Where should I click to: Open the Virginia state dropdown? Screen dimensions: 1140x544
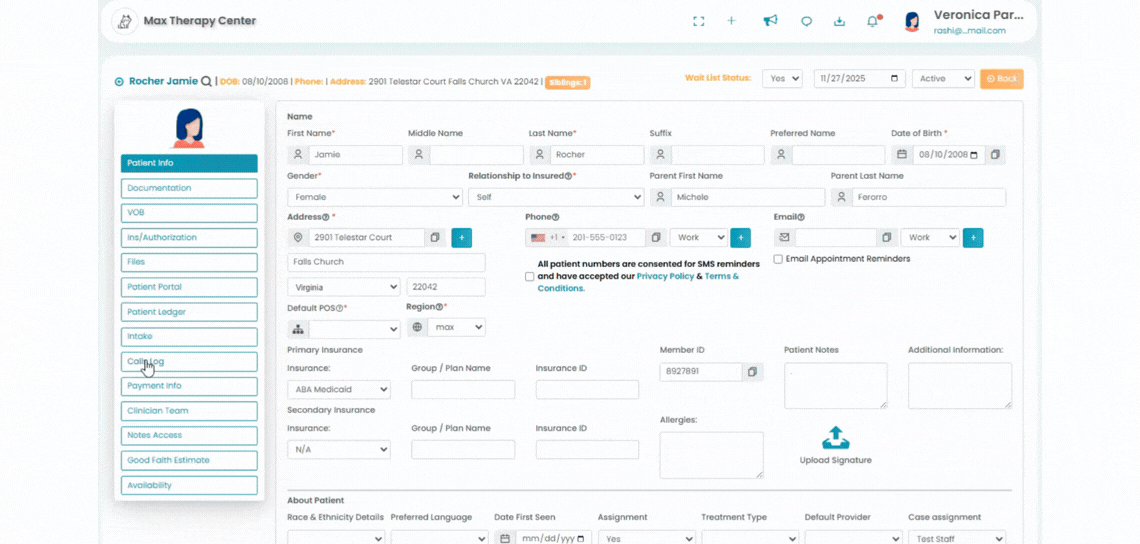(344, 287)
